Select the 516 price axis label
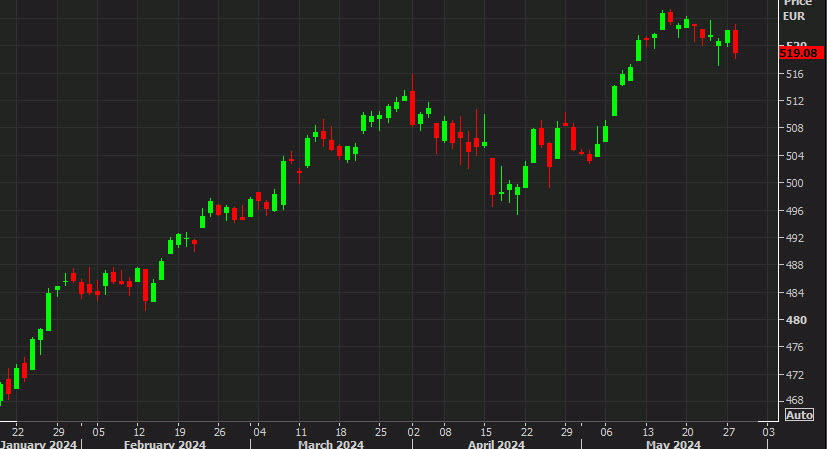Image resolution: width=827 pixels, height=449 pixels. 794,74
